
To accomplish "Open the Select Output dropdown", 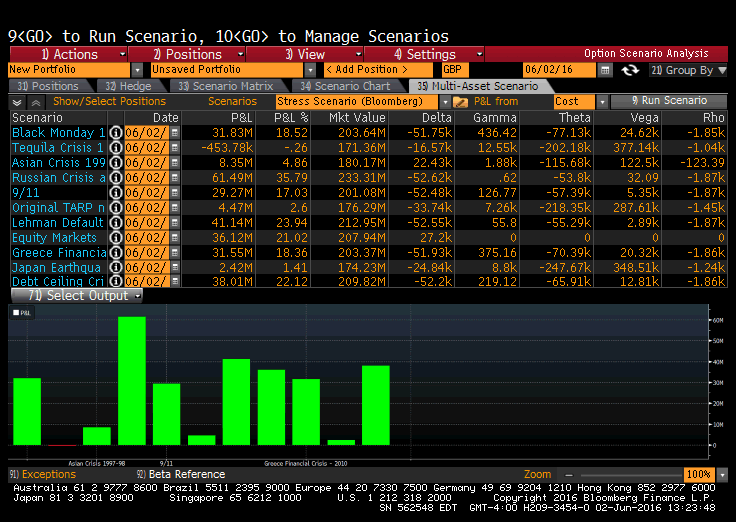I will (76, 296).
